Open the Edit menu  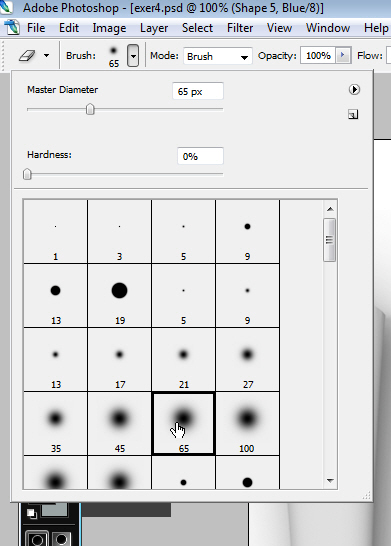click(x=69, y=28)
